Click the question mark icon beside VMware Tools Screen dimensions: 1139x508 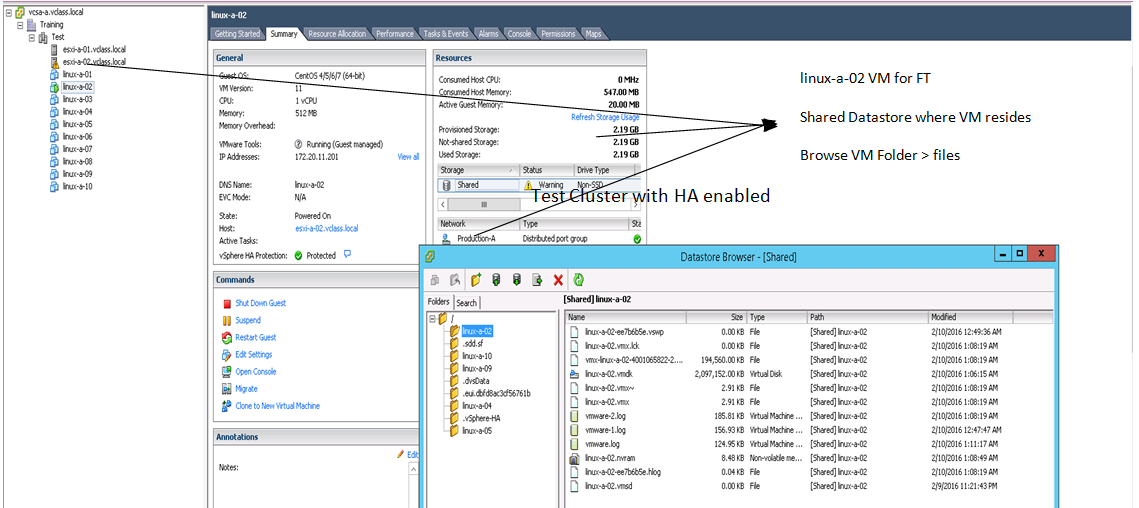[x=299, y=144]
